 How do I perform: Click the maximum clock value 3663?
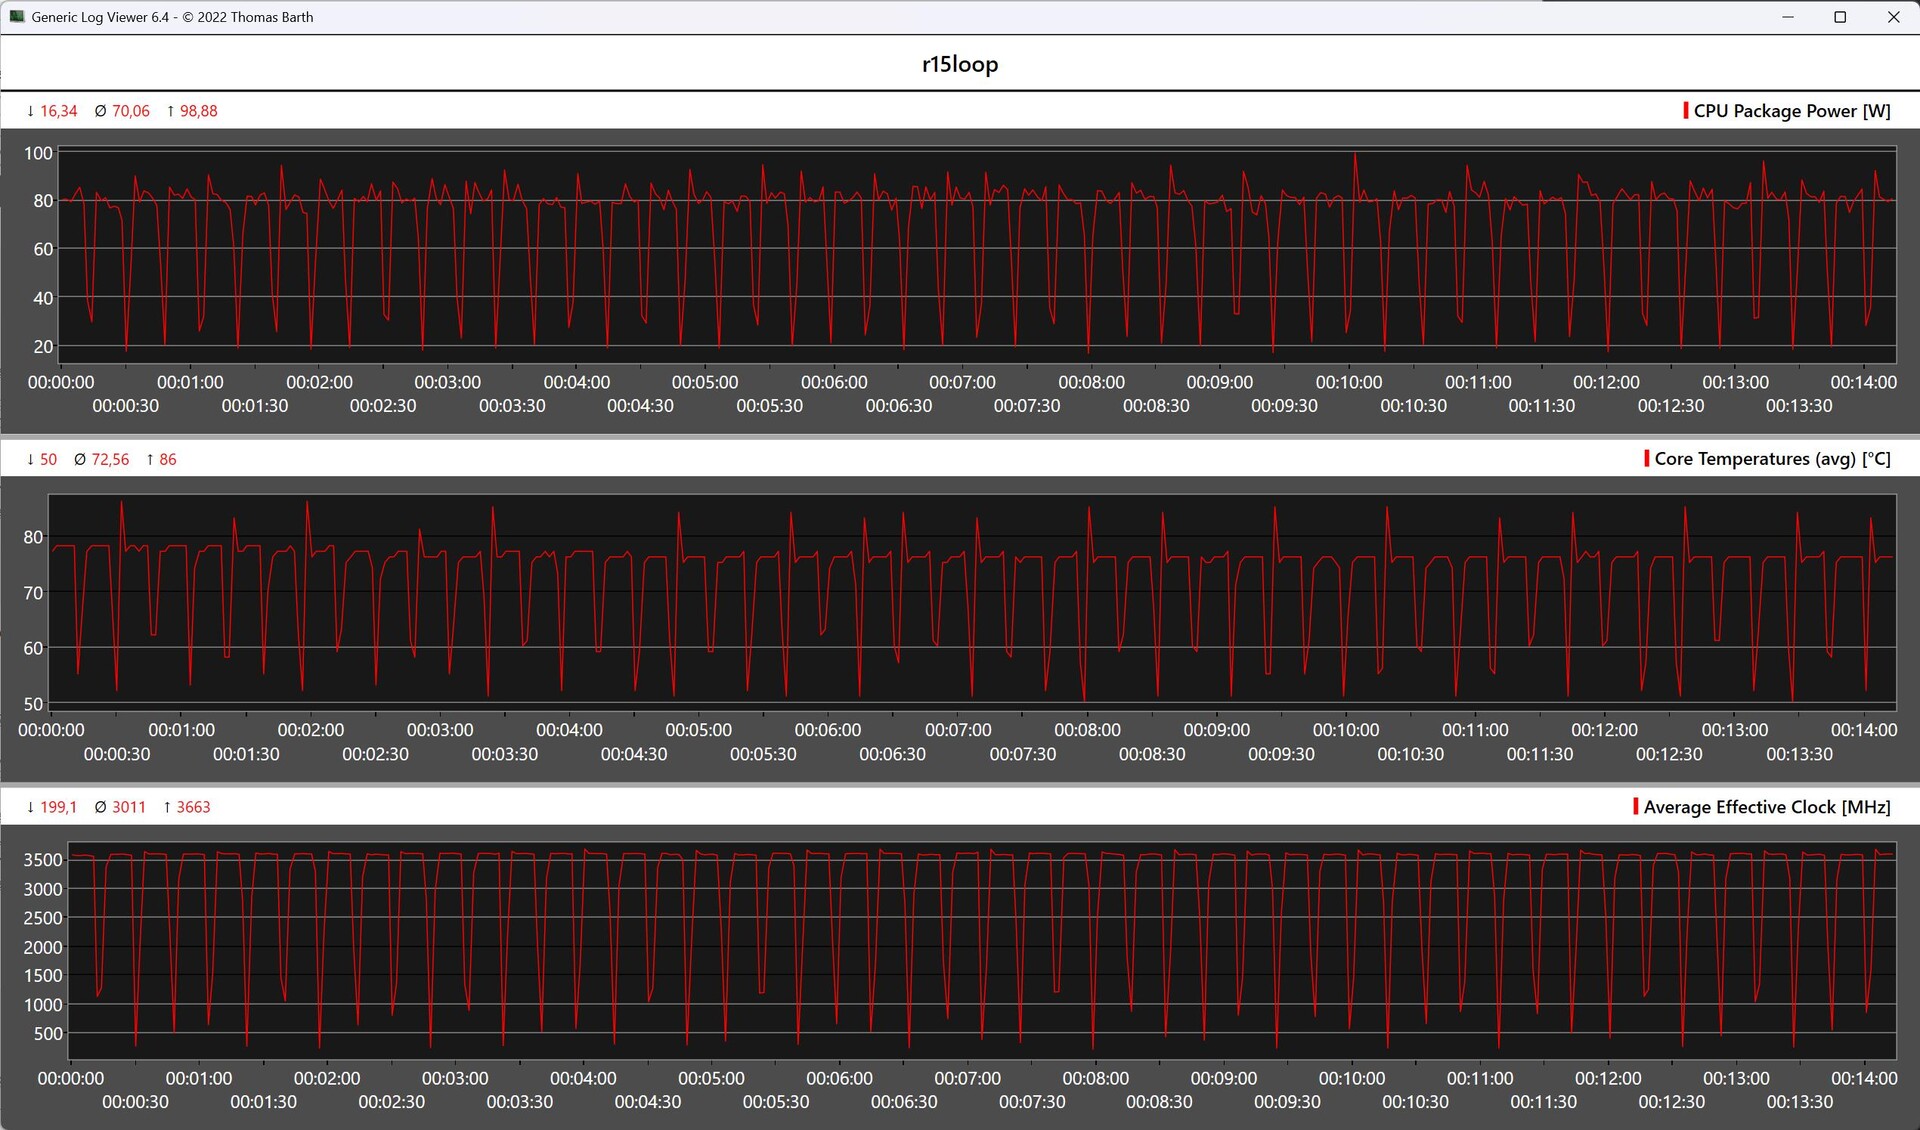pos(193,807)
